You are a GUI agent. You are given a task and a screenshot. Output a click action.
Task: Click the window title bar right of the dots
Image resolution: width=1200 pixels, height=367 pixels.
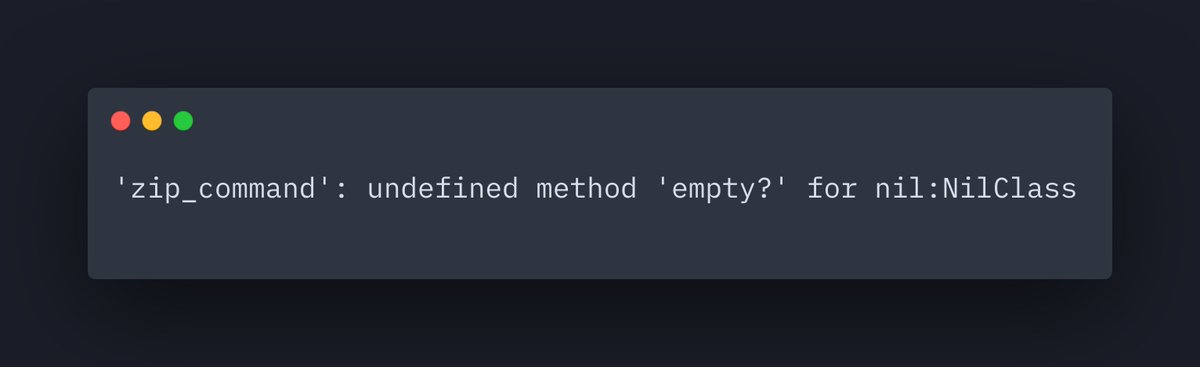click(650, 121)
